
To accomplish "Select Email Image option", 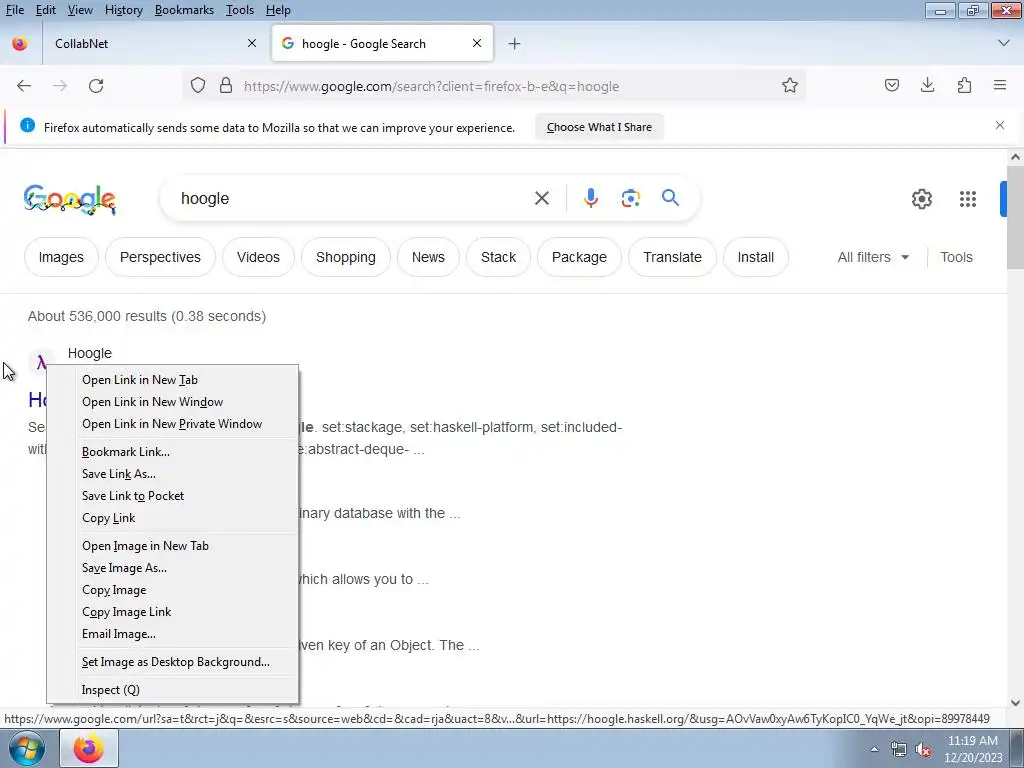I will coord(172,634).
